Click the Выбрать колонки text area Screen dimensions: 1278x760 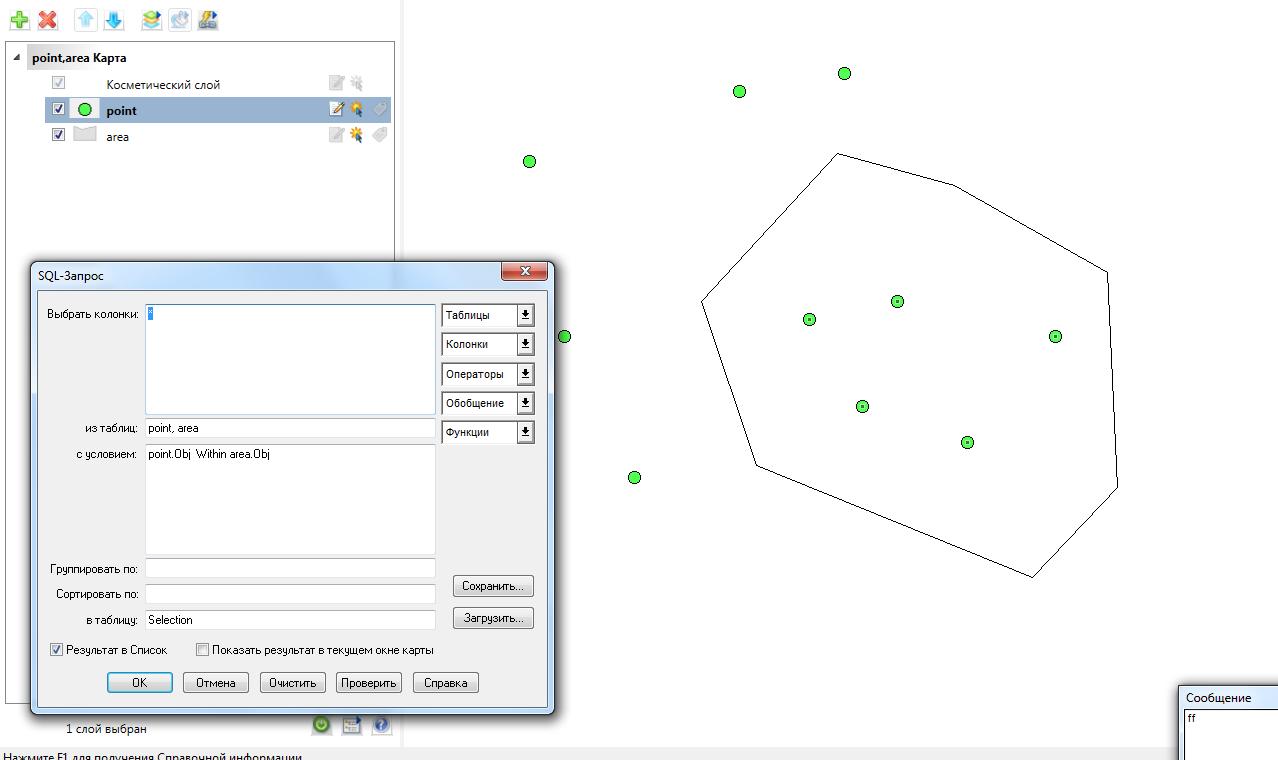click(x=290, y=360)
